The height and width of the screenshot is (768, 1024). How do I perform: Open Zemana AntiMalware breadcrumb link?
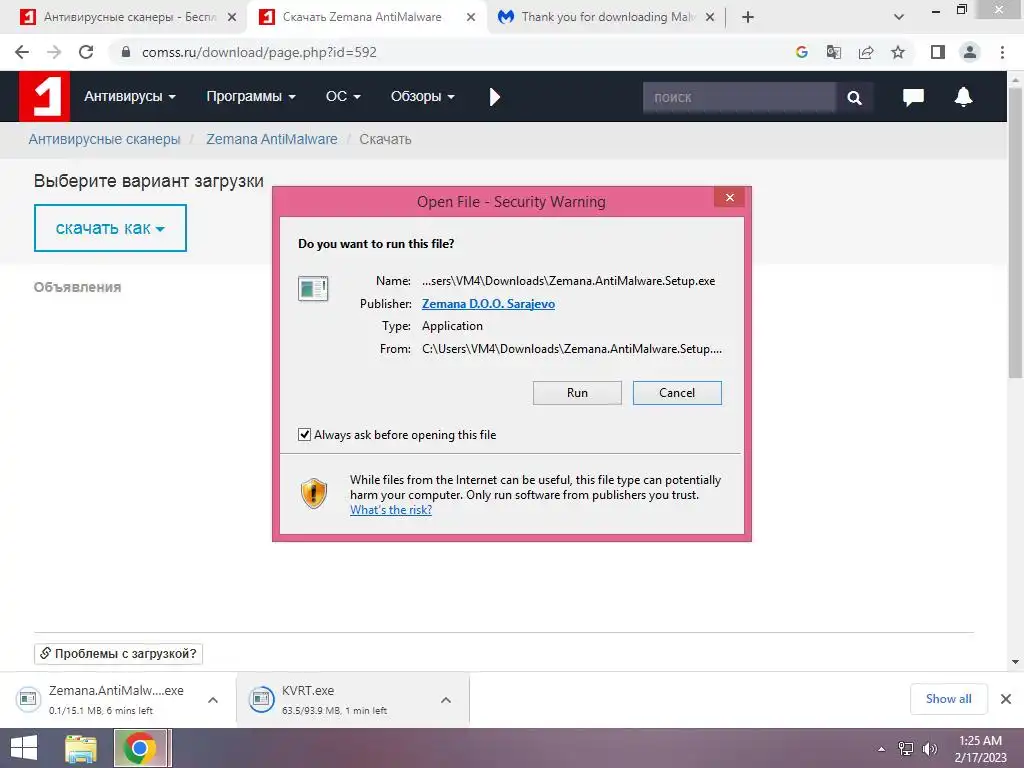click(x=272, y=139)
